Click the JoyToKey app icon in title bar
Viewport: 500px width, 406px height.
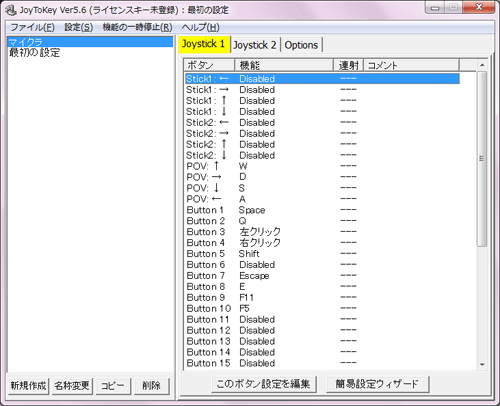pos(11,10)
